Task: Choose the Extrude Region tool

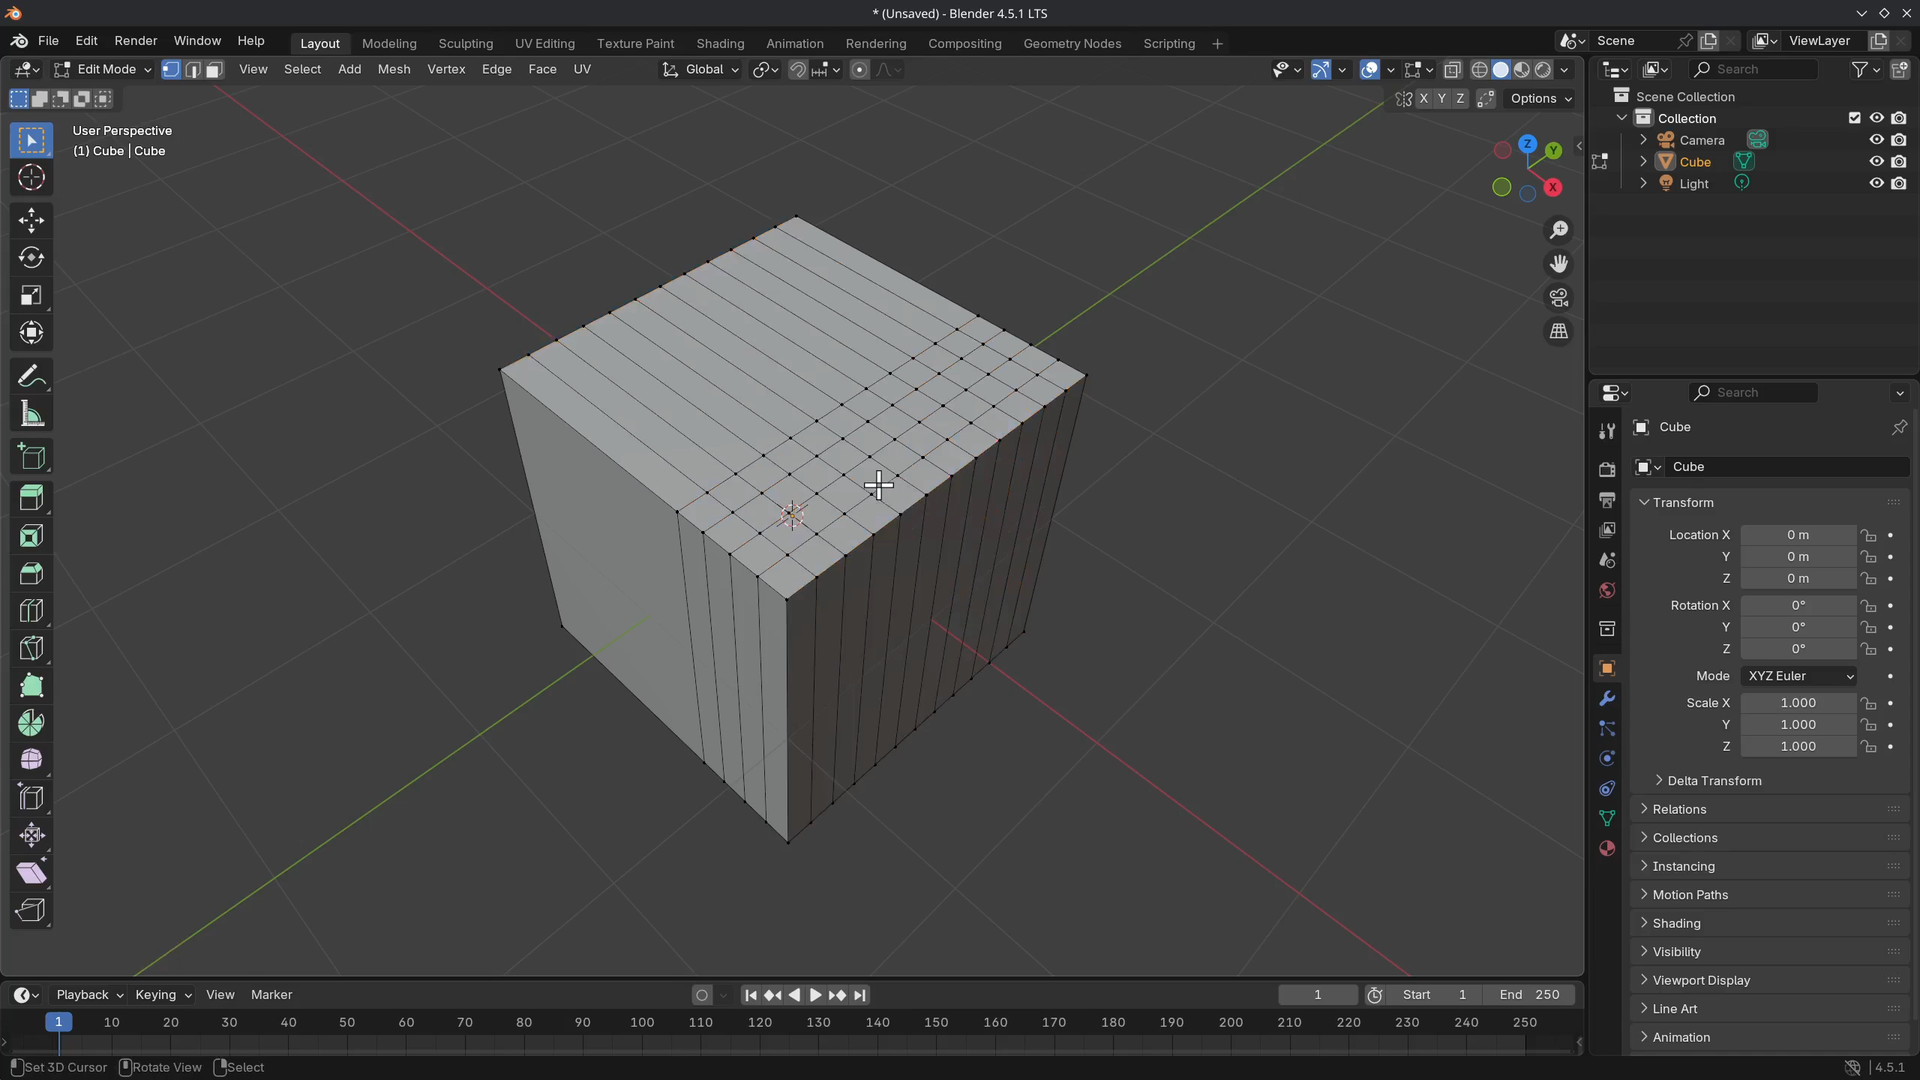Action: click(31, 497)
